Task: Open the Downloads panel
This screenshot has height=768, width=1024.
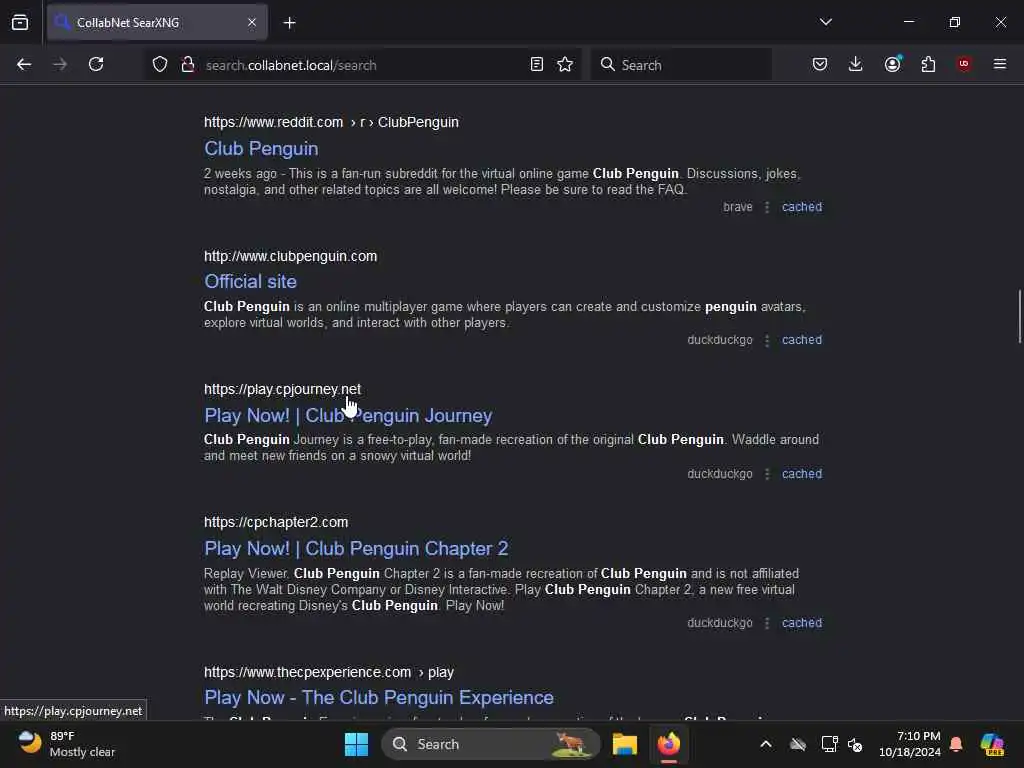Action: click(856, 64)
